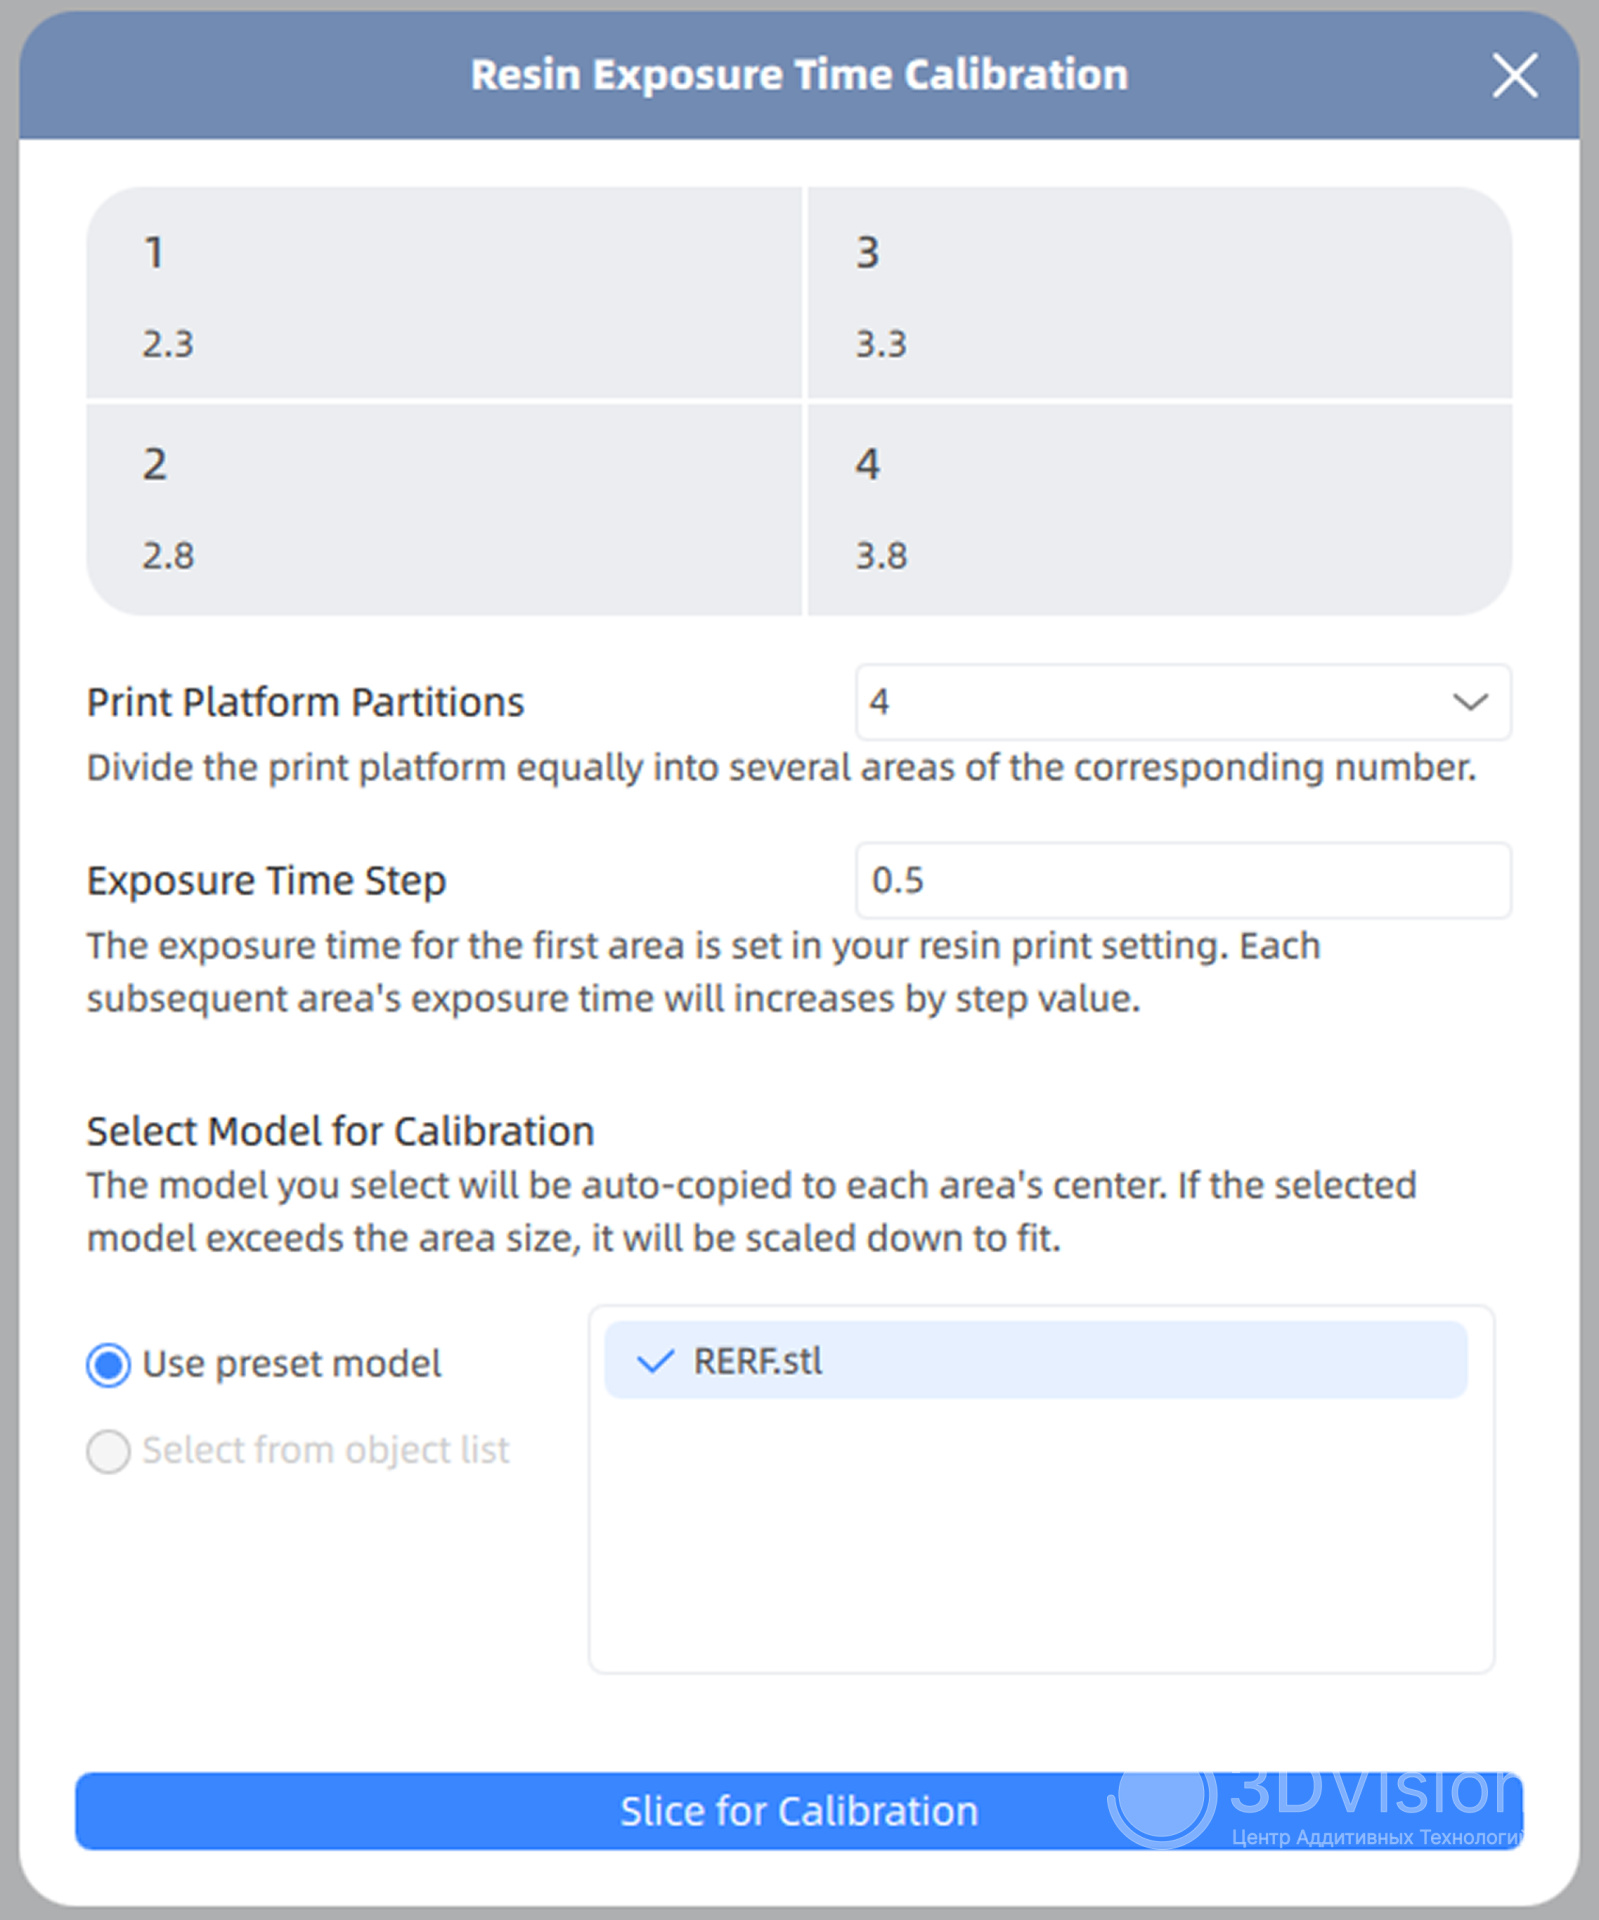Choose the Select from object list radio button

pyautogui.click(x=109, y=1451)
